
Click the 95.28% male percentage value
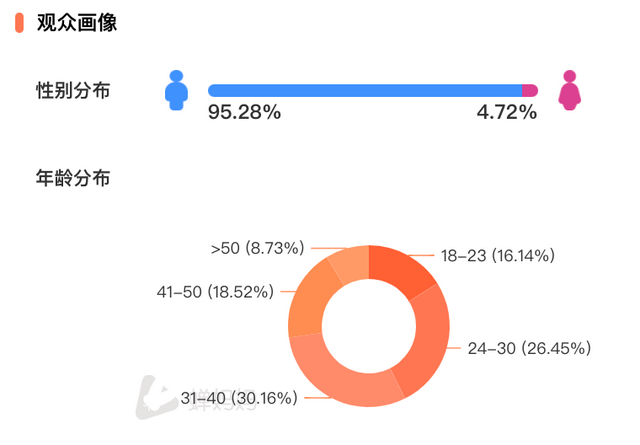244,112
